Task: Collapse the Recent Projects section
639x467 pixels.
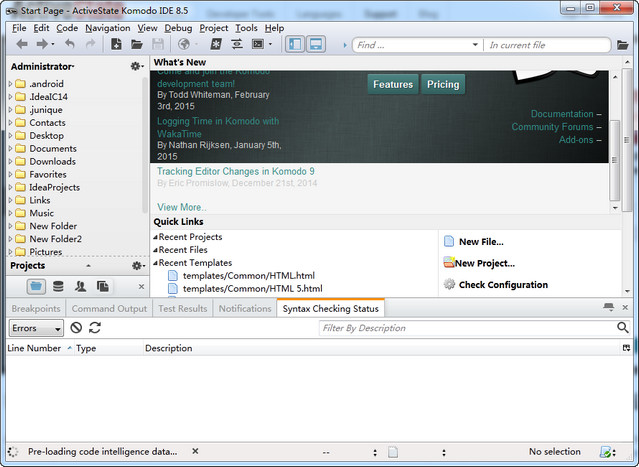Action: 155,237
